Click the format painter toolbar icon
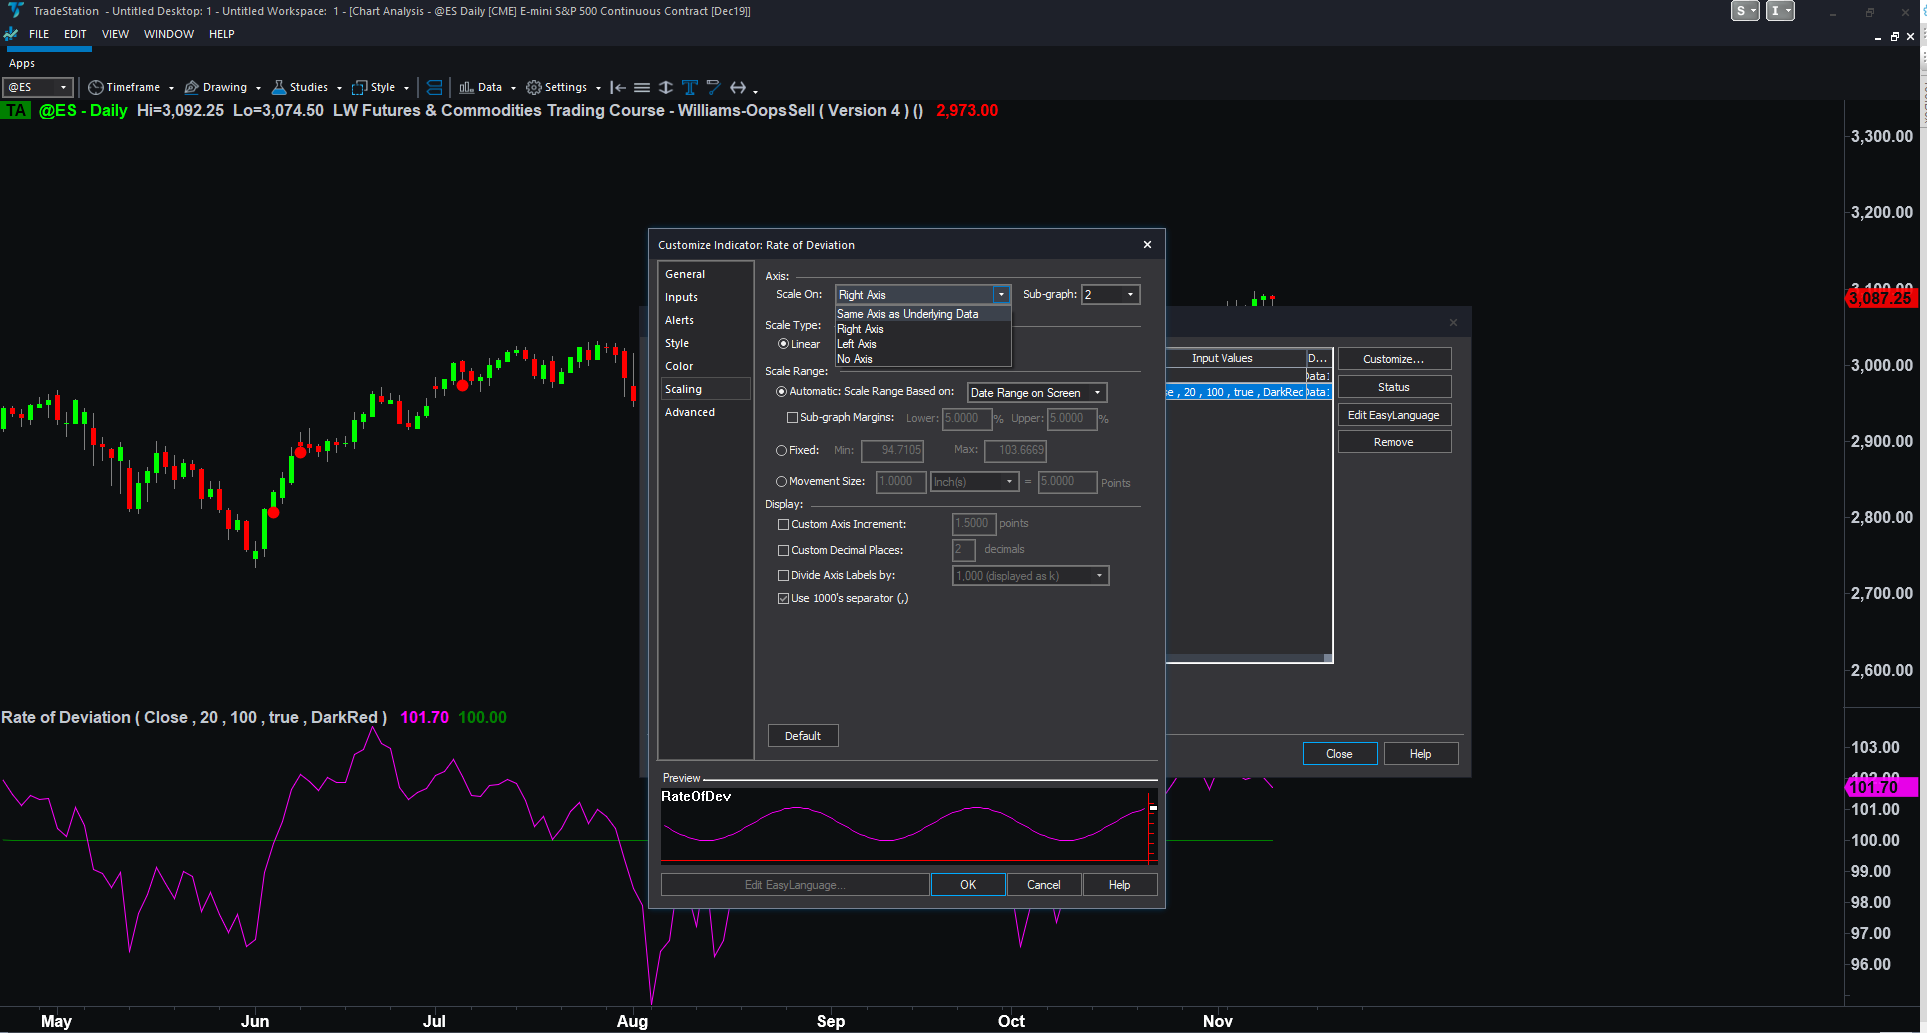 point(713,87)
